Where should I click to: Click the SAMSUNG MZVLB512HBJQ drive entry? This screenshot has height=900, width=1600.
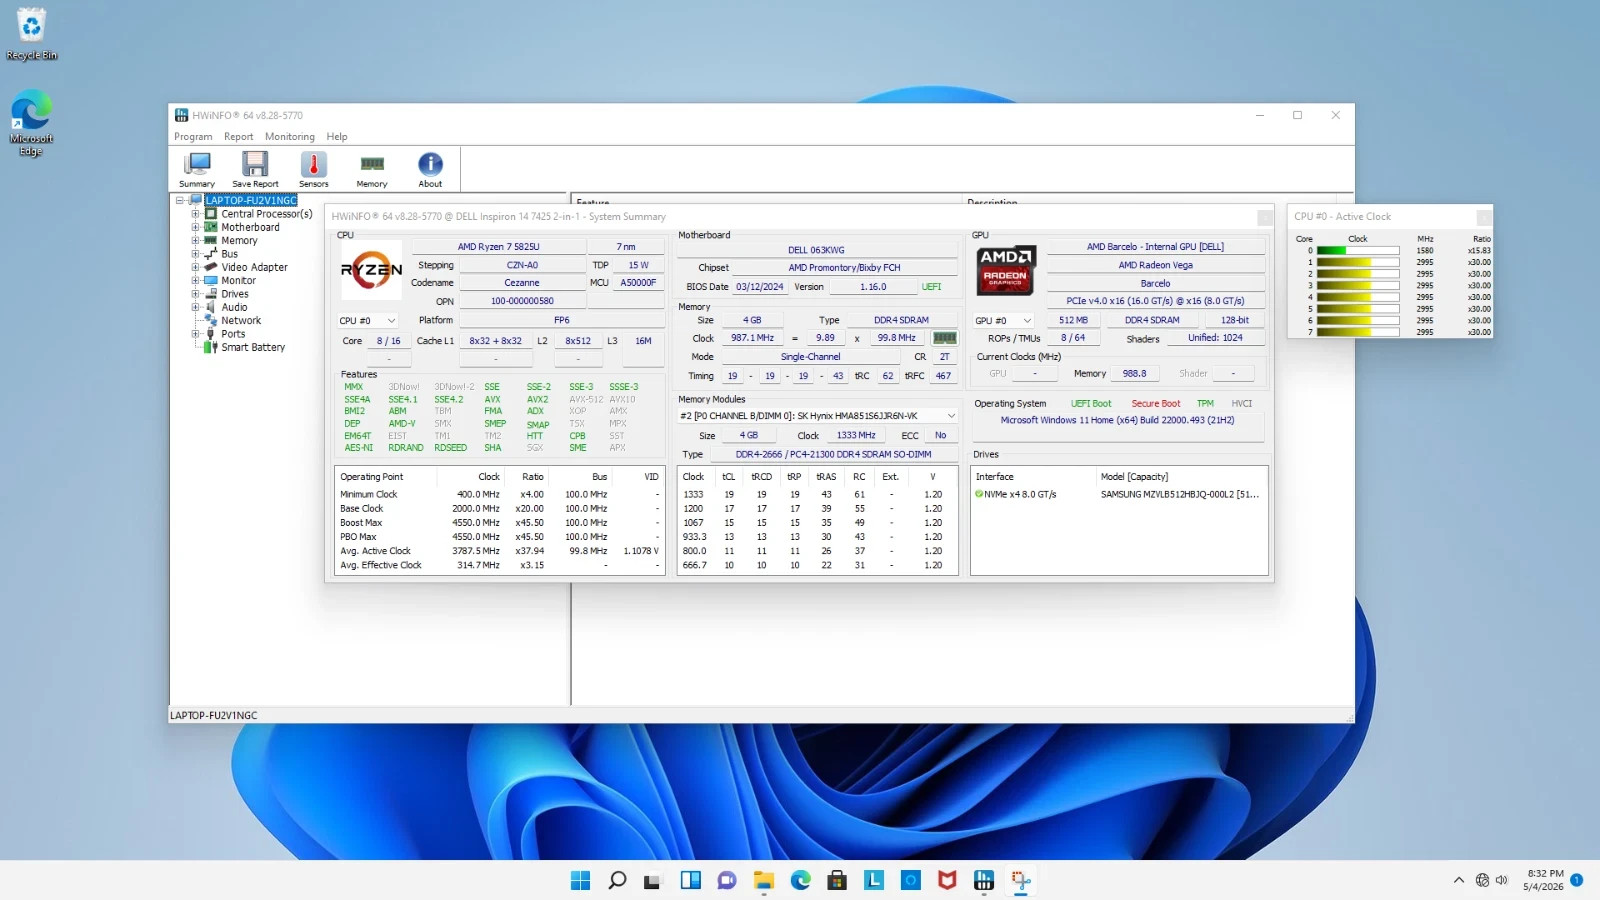(1180, 494)
